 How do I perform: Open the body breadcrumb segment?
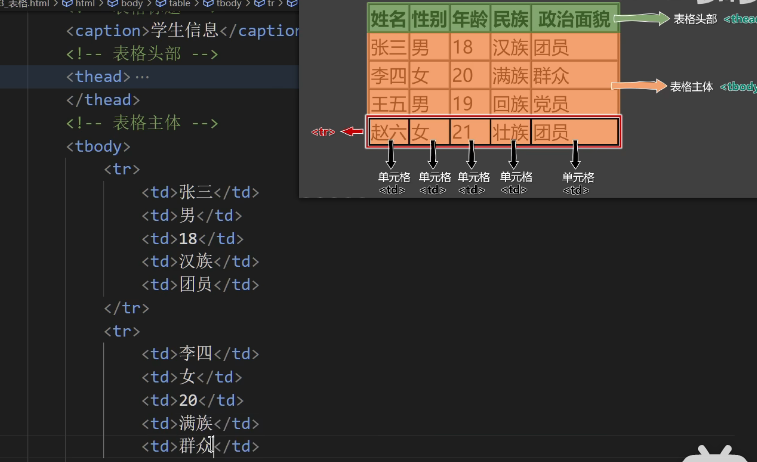tap(132, 3)
